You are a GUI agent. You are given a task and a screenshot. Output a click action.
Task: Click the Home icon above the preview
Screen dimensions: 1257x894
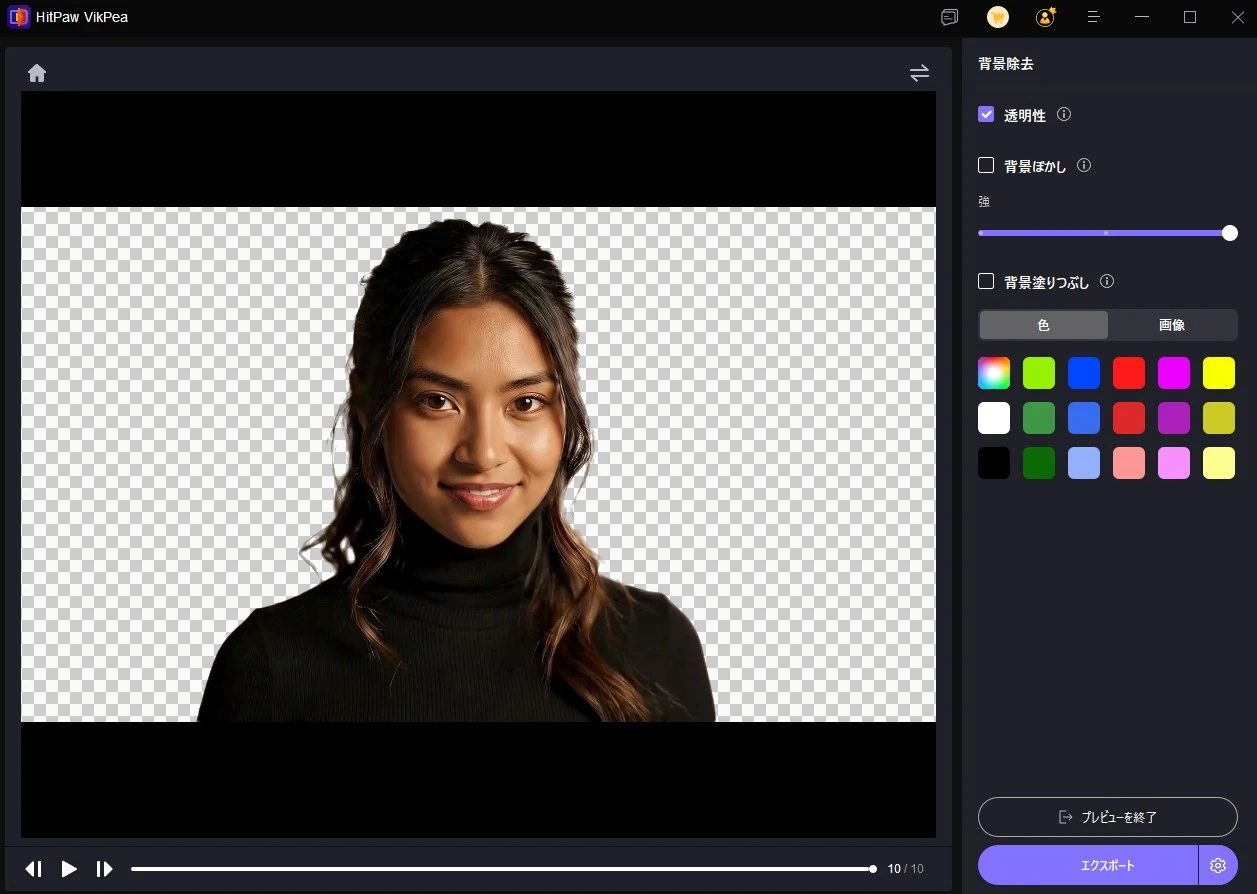37,73
